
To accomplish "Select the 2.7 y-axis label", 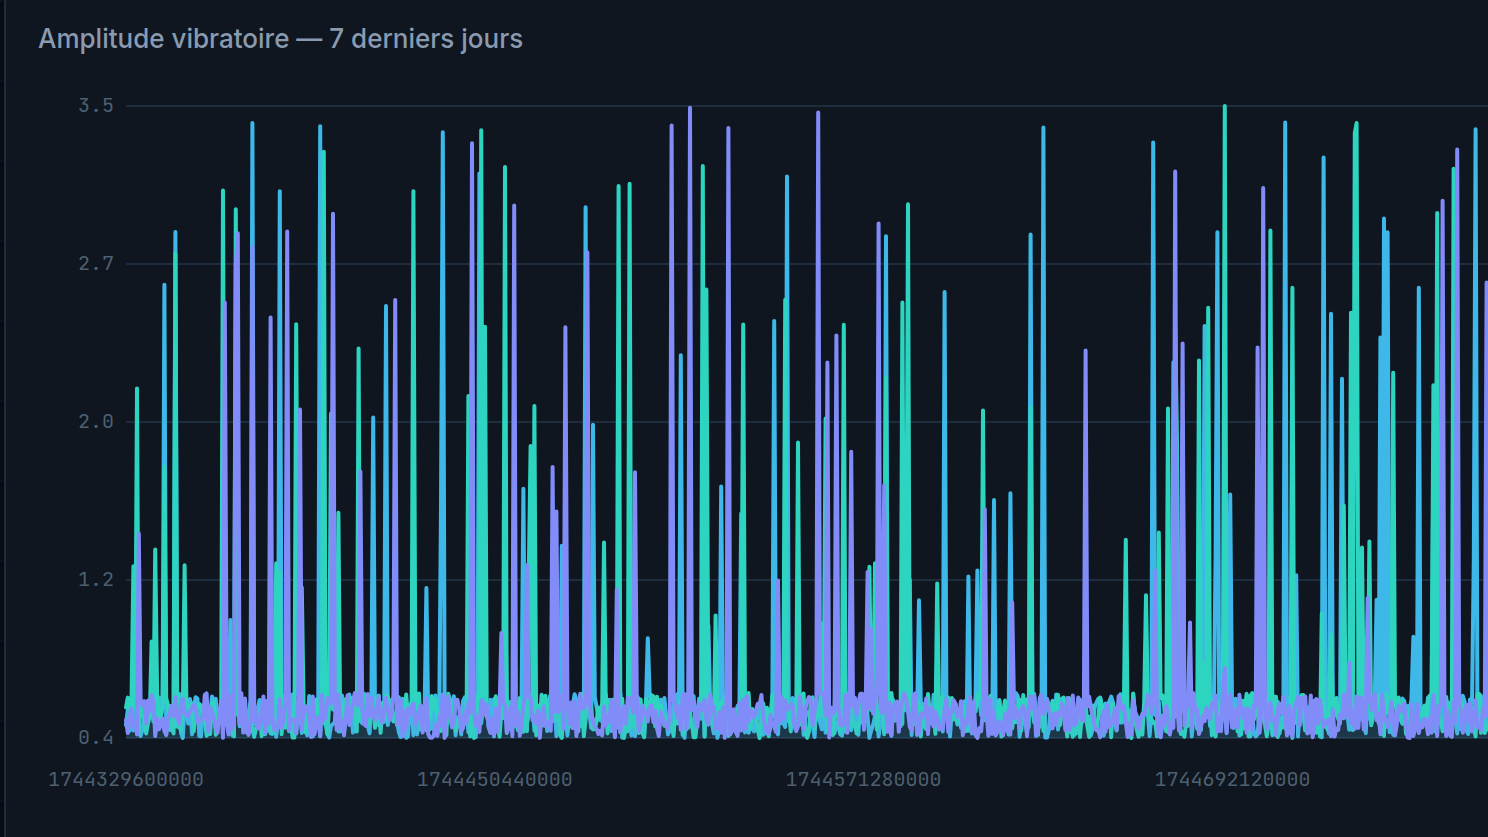I will 96,264.
